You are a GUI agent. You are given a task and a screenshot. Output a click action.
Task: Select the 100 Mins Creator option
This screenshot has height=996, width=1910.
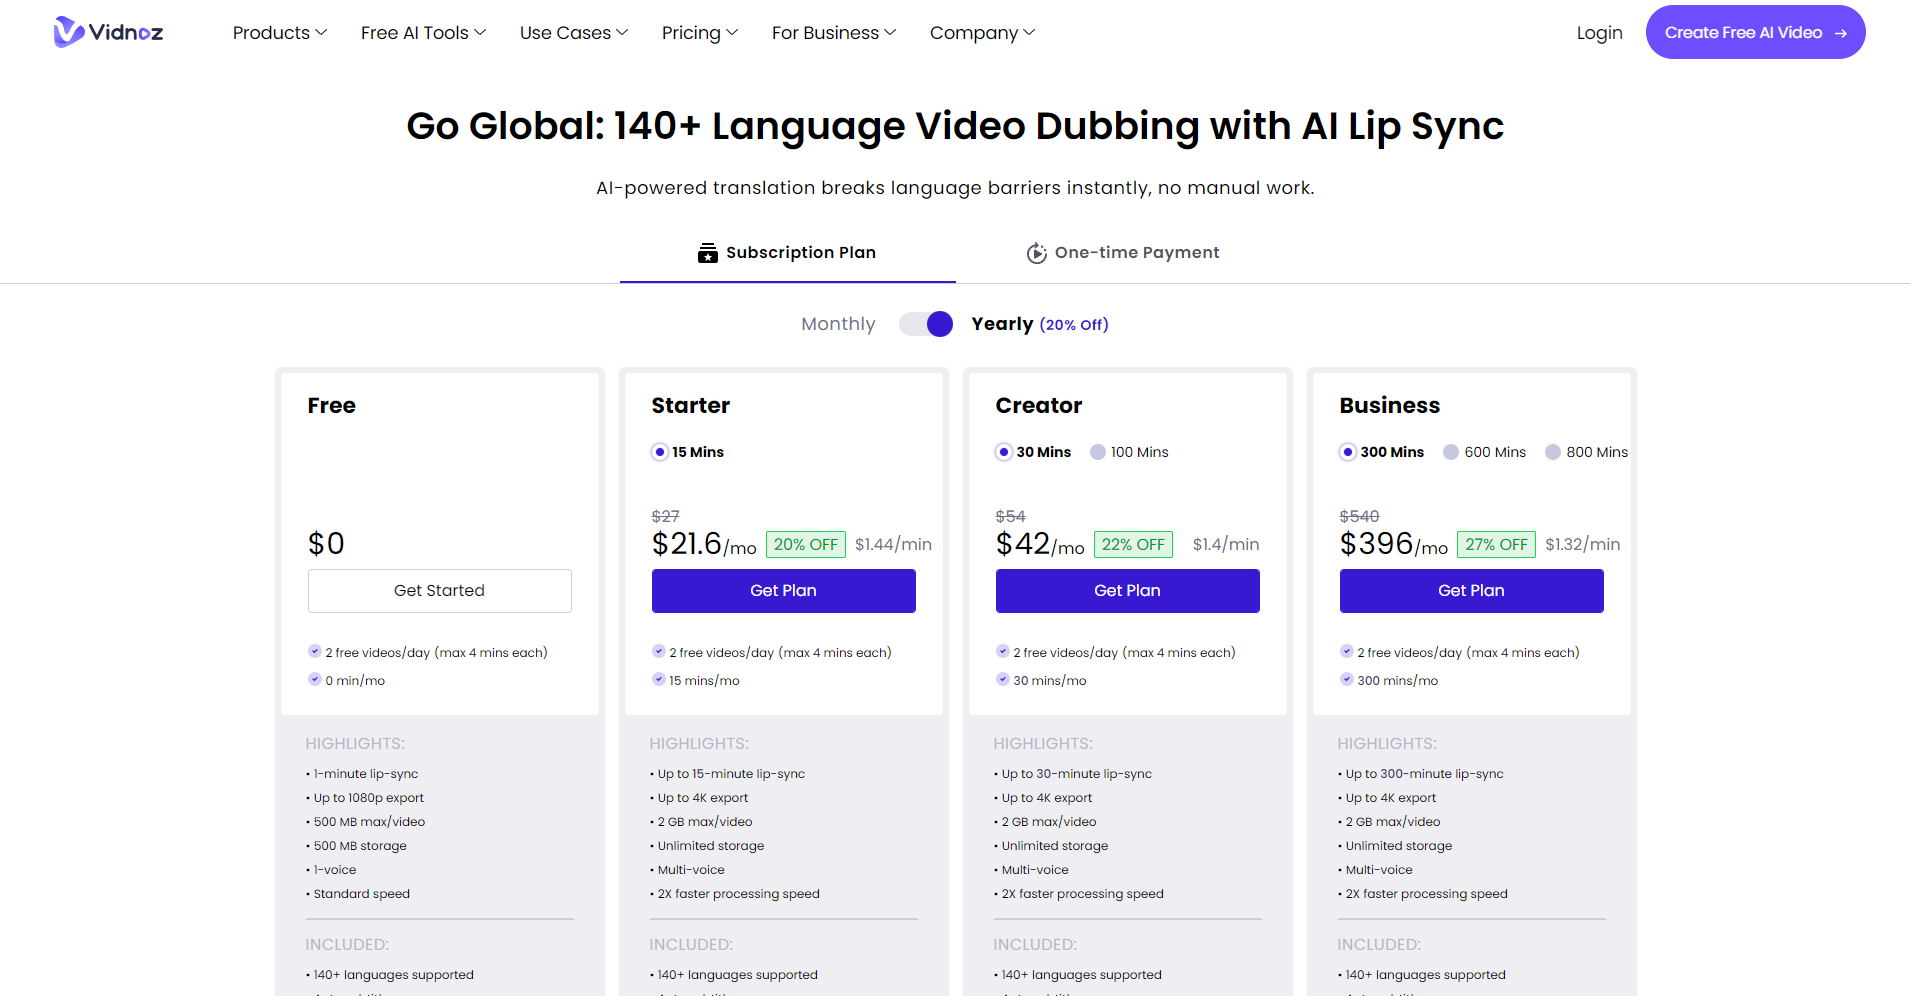(x=1098, y=452)
